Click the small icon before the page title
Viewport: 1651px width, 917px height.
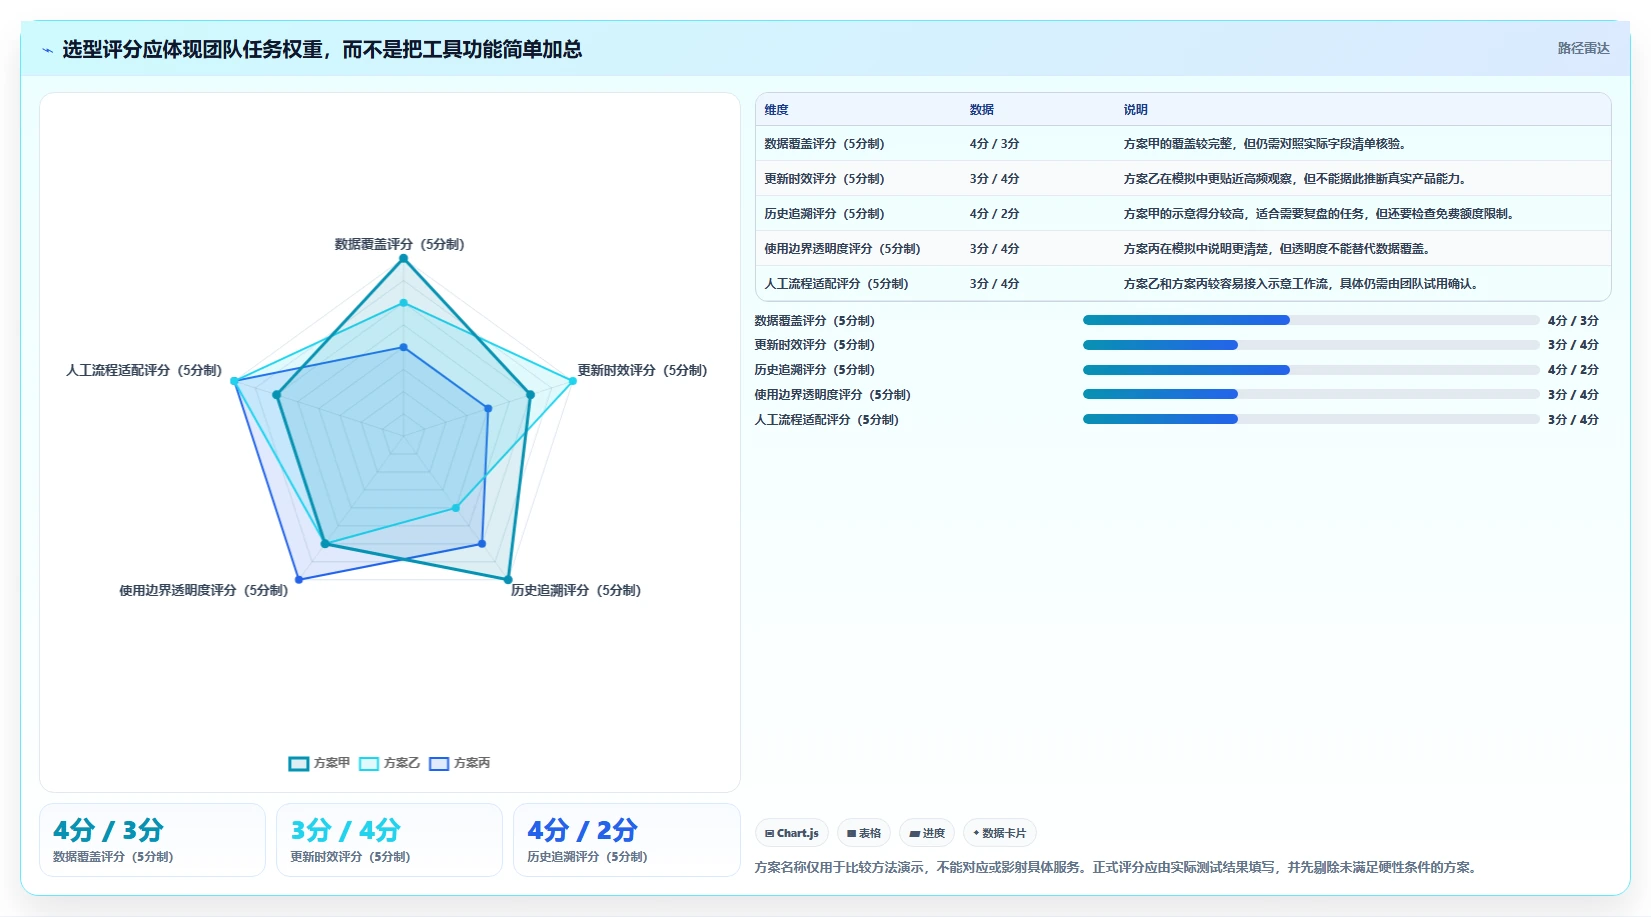click(x=47, y=50)
